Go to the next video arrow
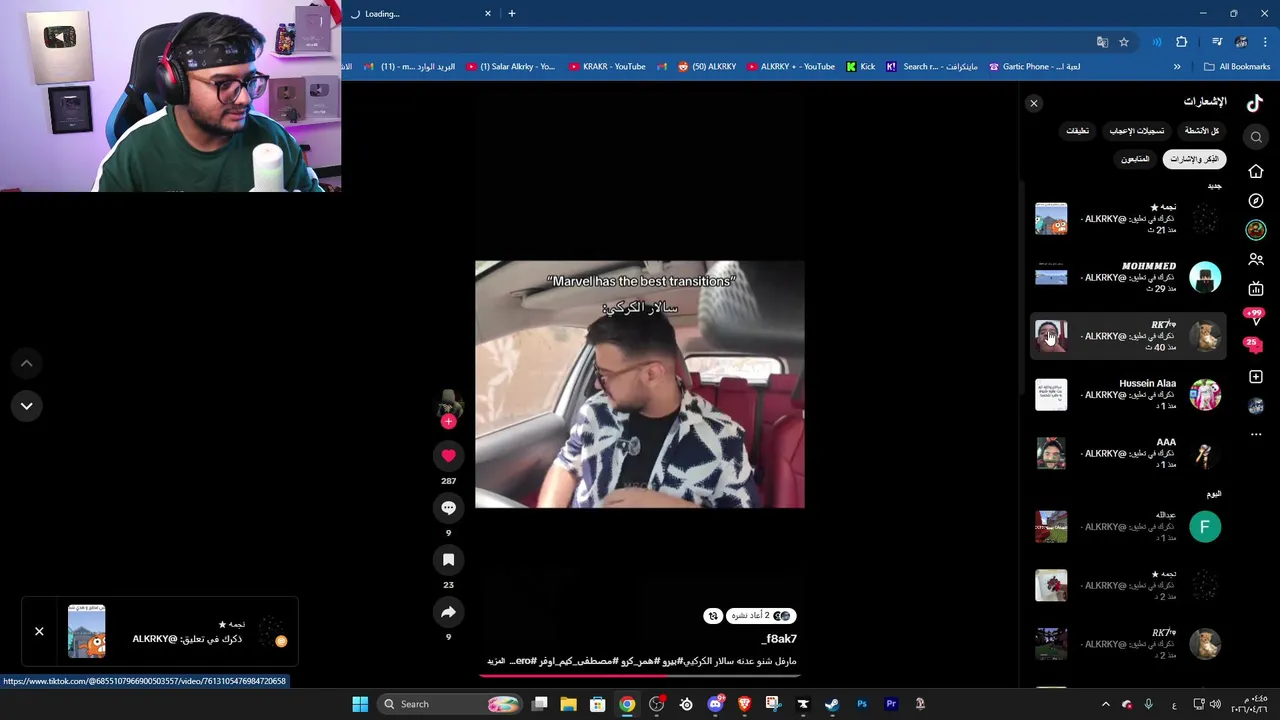 (27, 406)
